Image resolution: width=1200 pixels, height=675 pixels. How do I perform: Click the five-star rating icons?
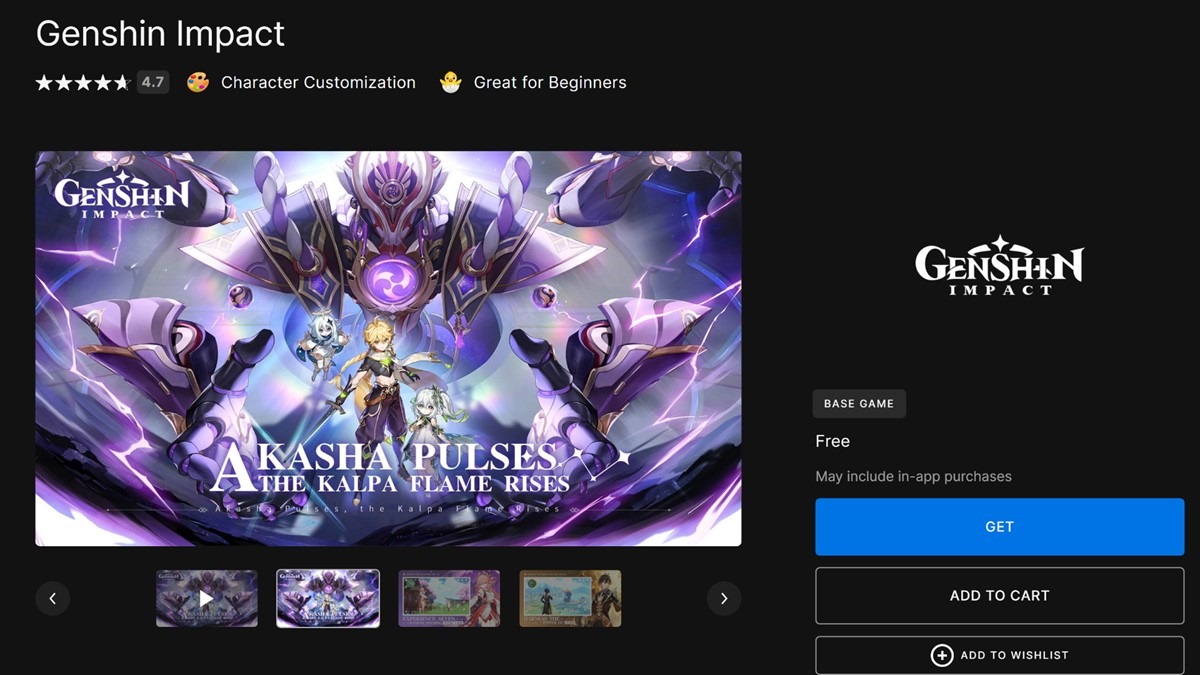[x=83, y=83]
